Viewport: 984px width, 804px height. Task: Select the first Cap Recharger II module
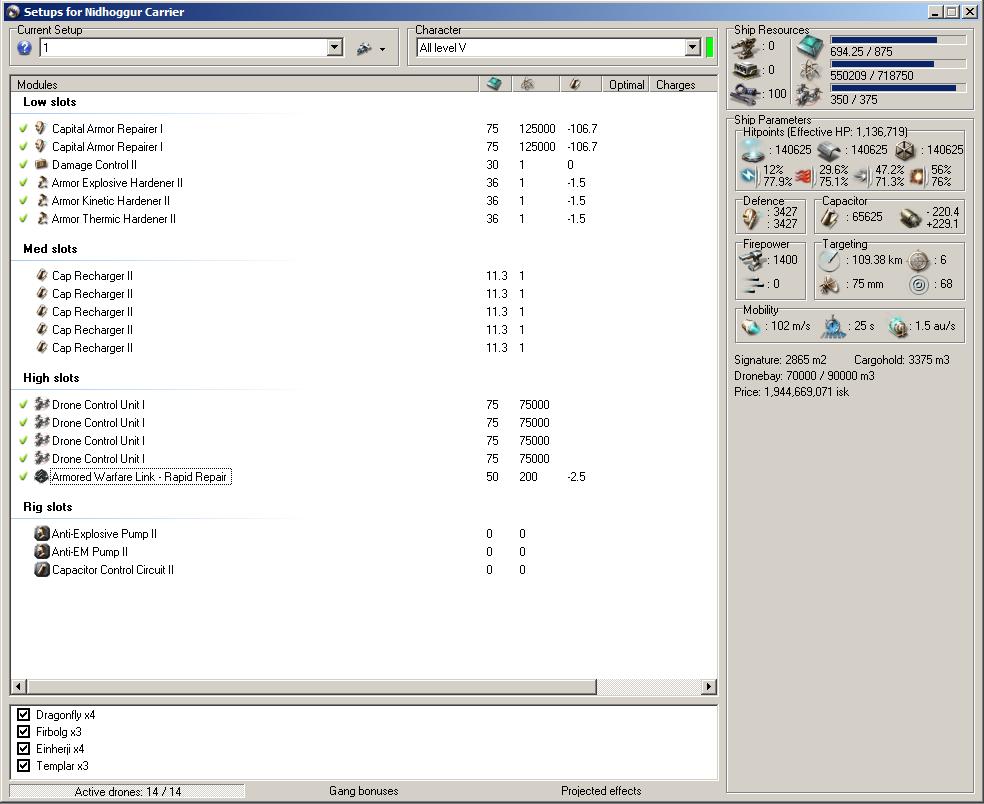(x=92, y=276)
